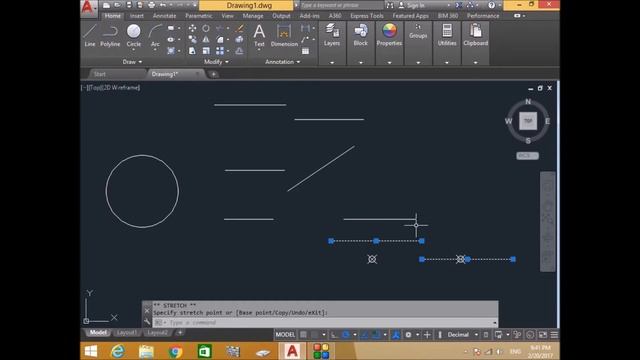Toggle clean screen icon in status bar

click(x=542, y=335)
